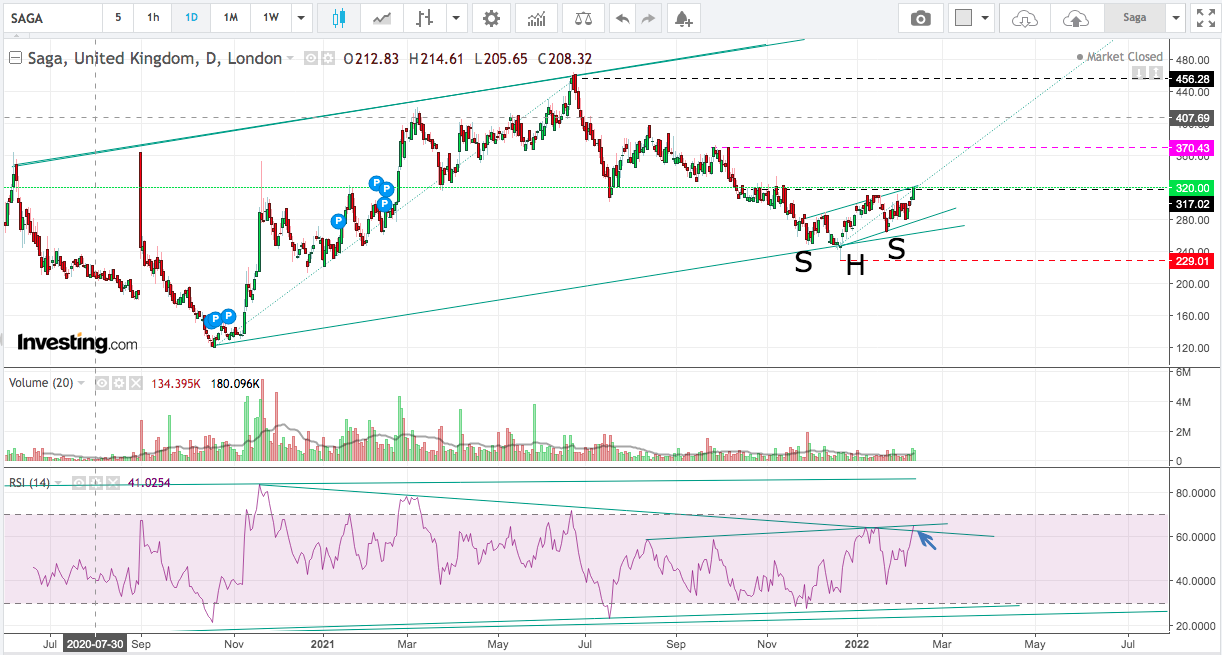Save the chart layout to cloud

pyautogui.click(x=1075, y=18)
